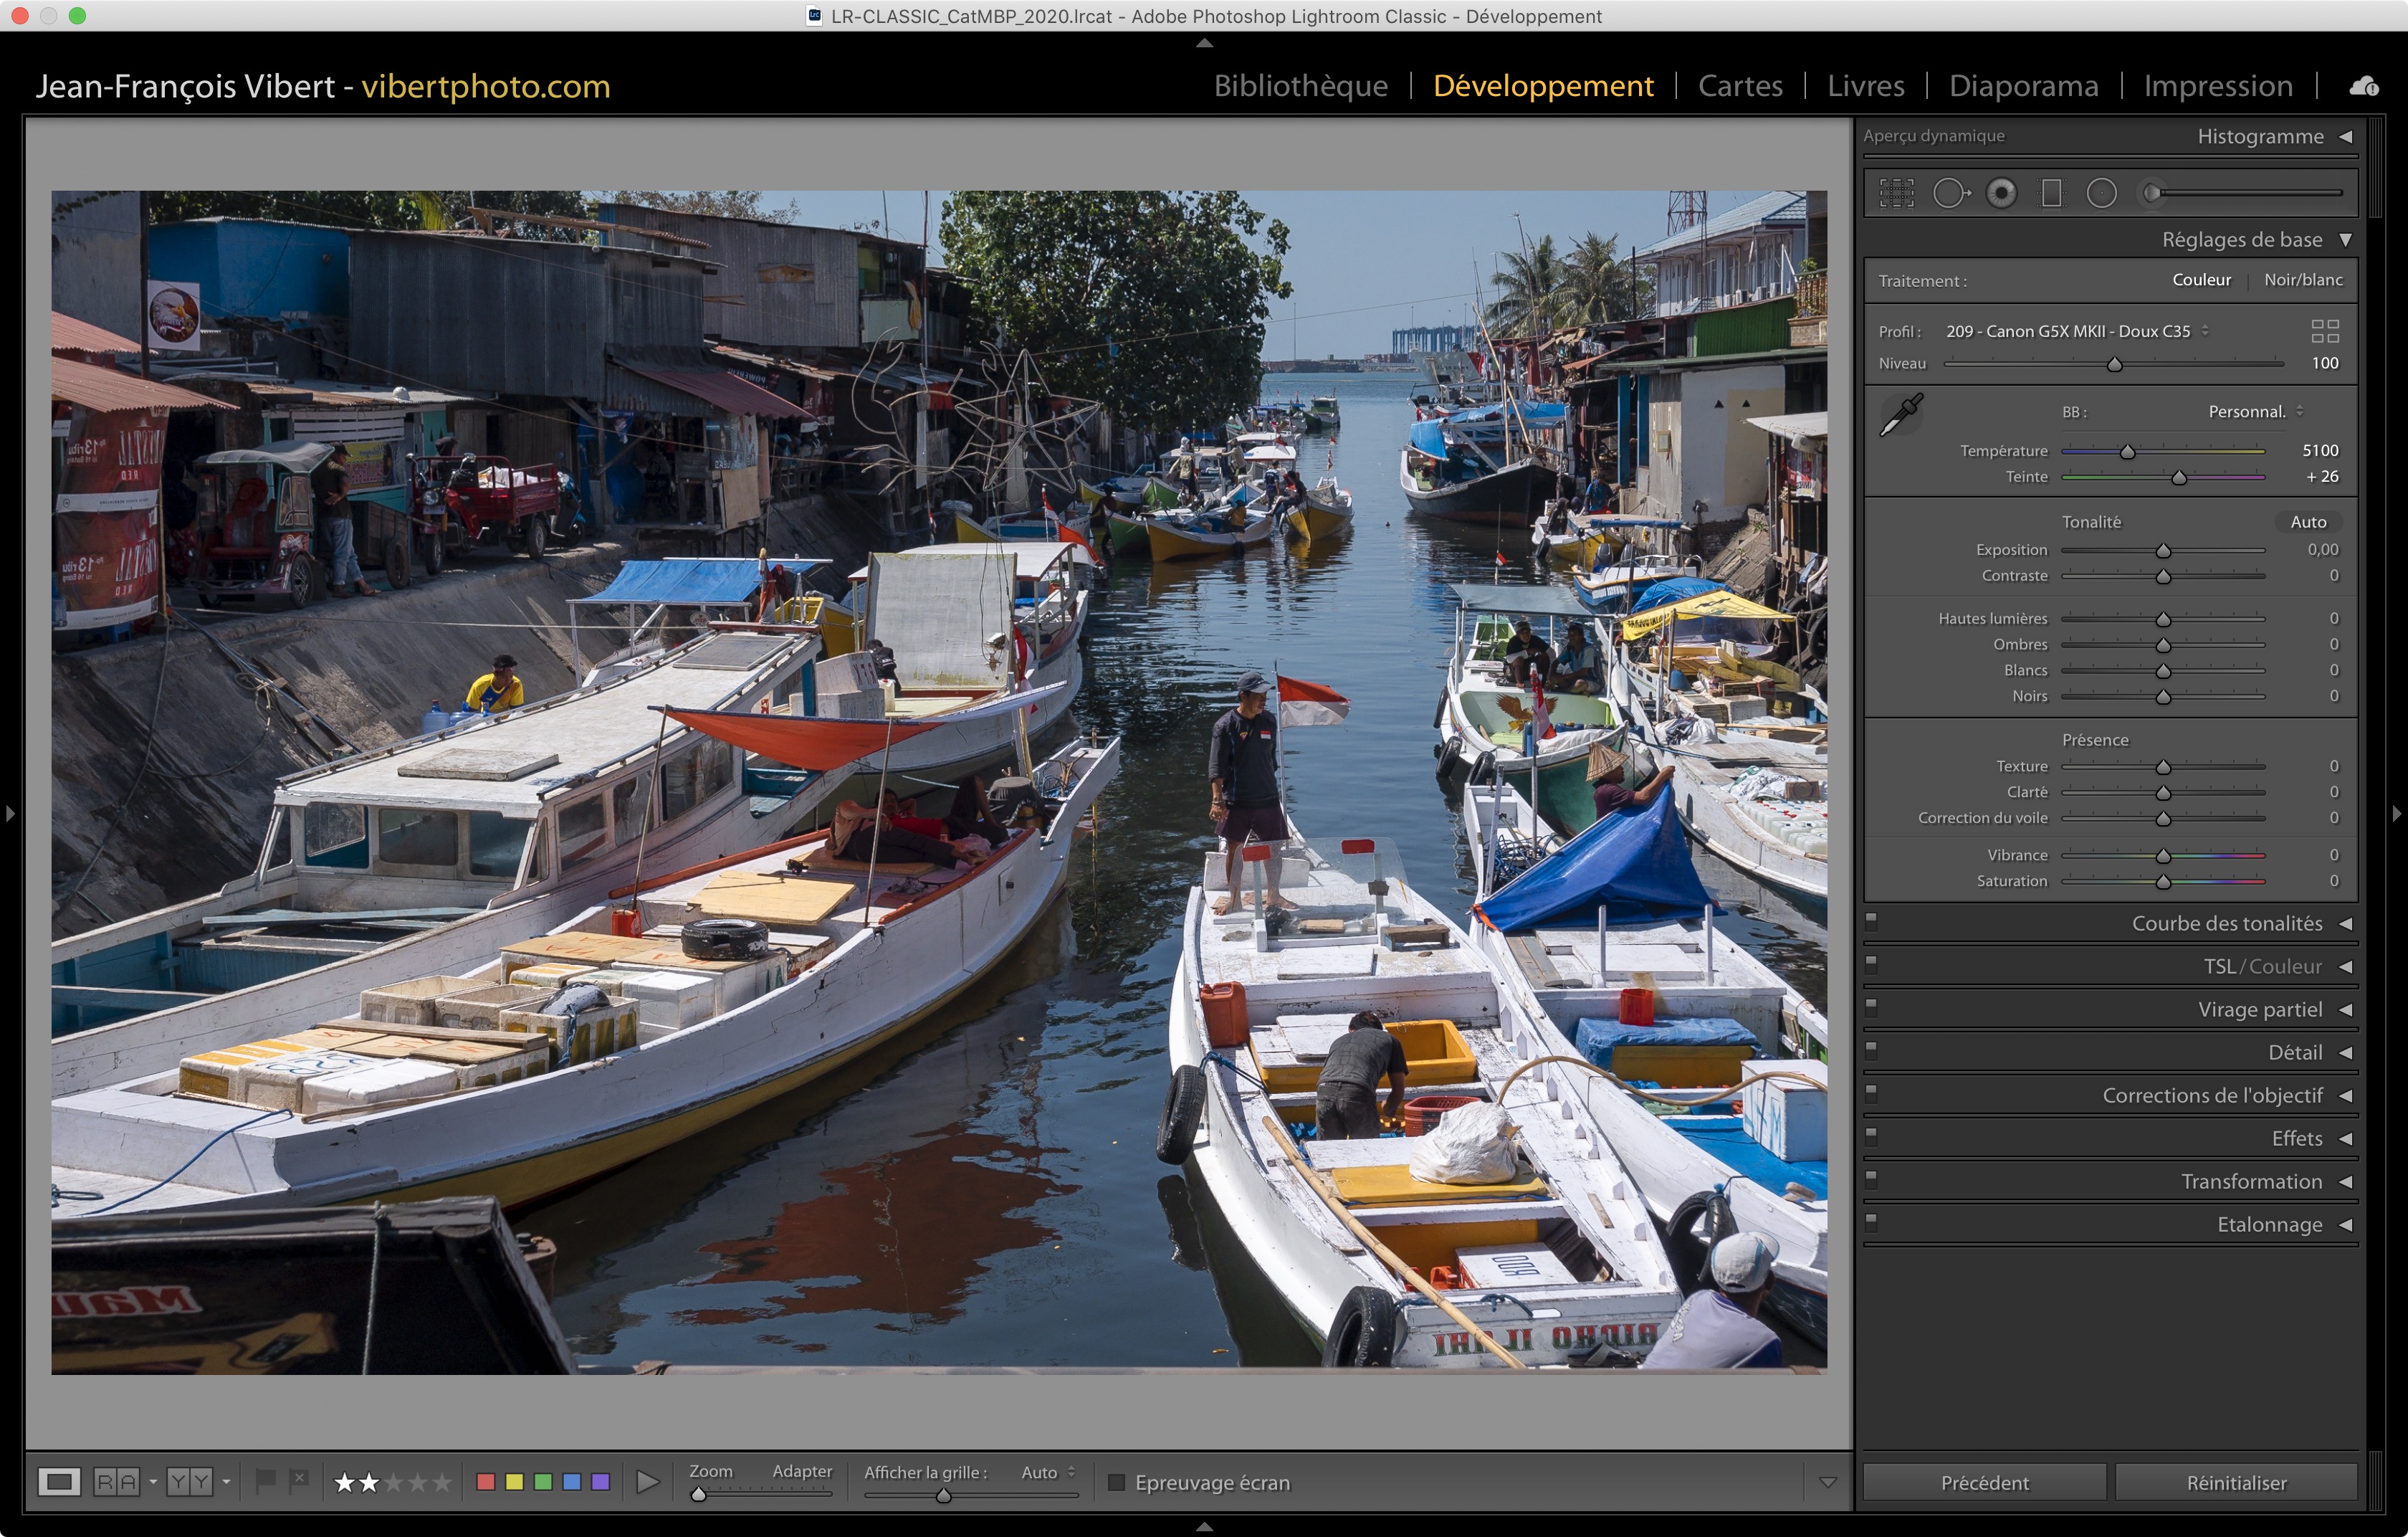Toggle the Courbe des tonalités panel switch
The height and width of the screenshot is (1537, 2408).
pos(1871,921)
